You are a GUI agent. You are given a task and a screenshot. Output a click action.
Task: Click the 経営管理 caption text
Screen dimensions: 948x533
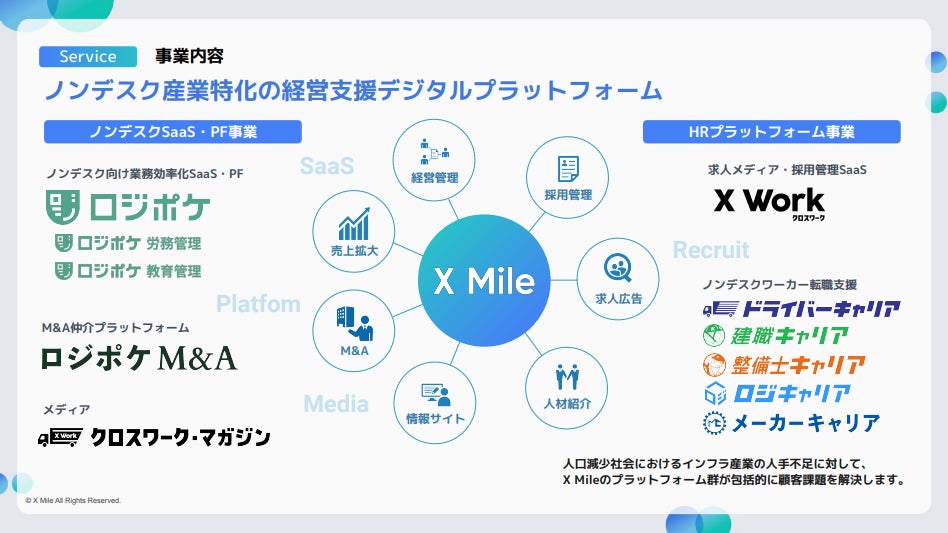[x=434, y=178]
